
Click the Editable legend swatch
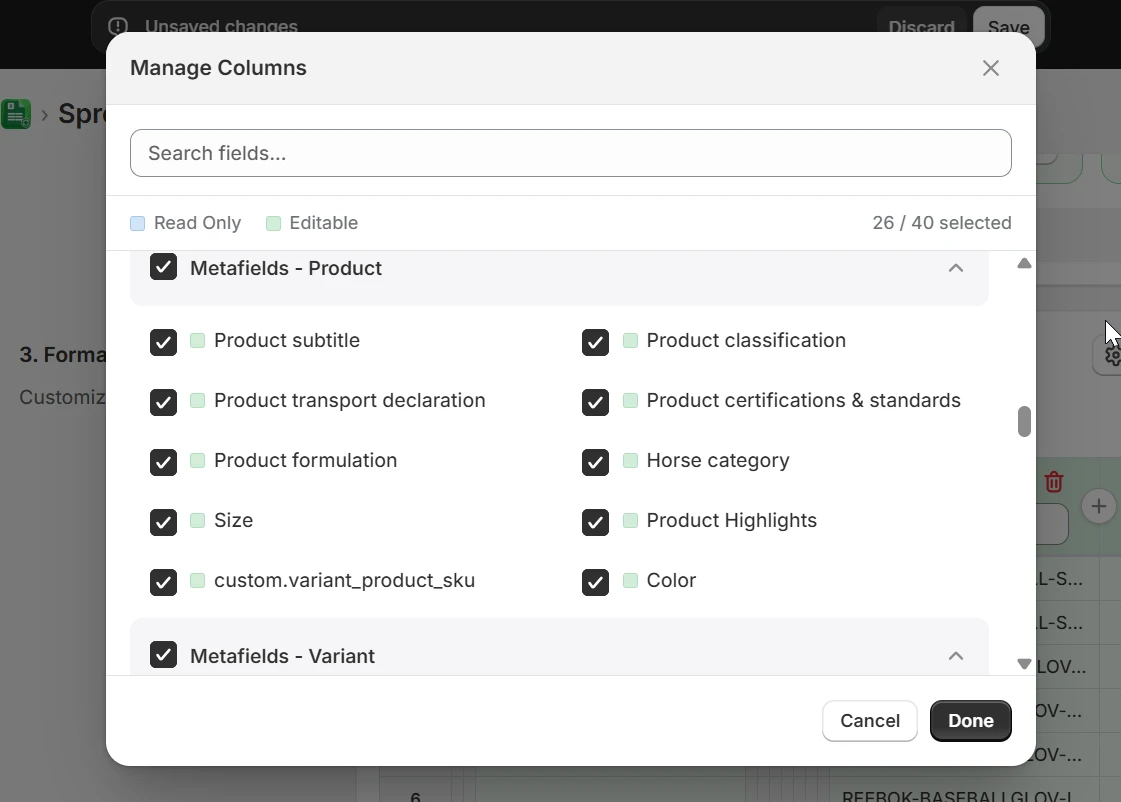pos(273,224)
